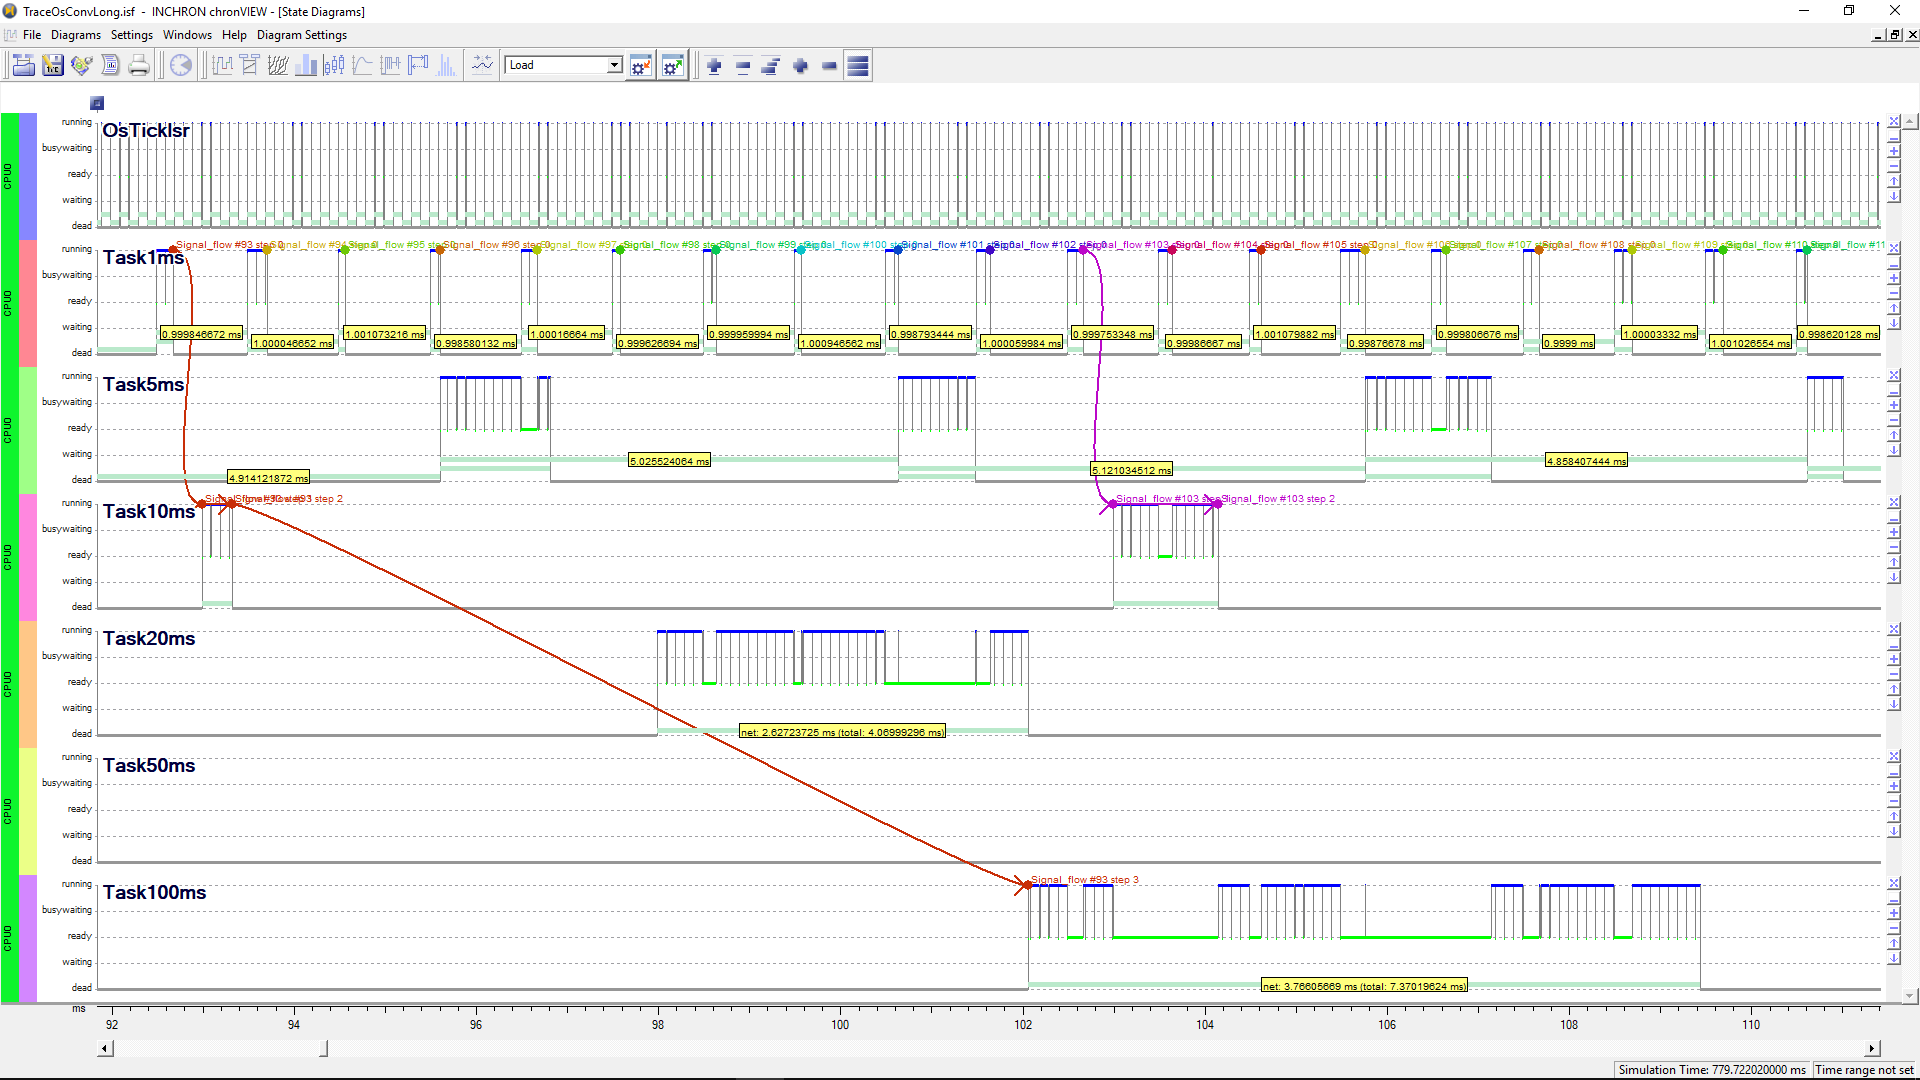Click the report document toolbar icon
This screenshot has height=1080, width=1920.
click(x=110, y=66)
